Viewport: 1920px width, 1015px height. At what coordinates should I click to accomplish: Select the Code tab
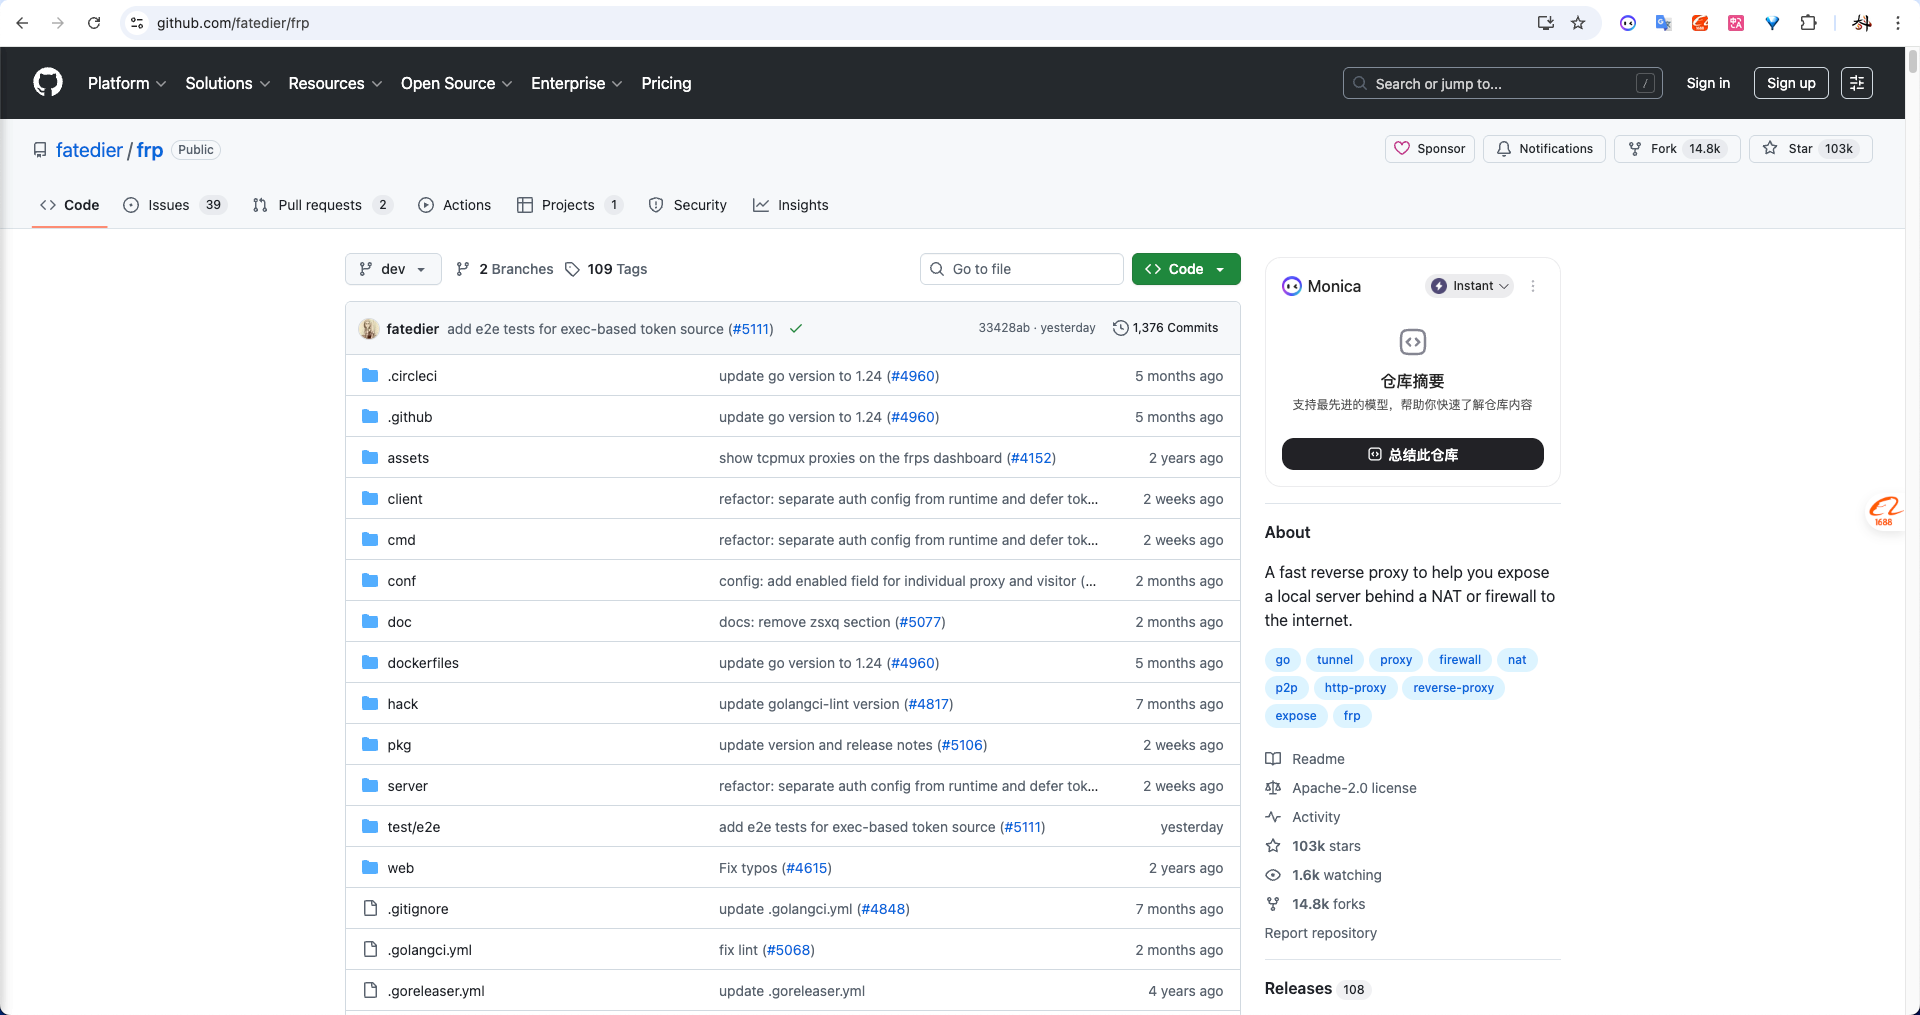(x=69, y=205)
